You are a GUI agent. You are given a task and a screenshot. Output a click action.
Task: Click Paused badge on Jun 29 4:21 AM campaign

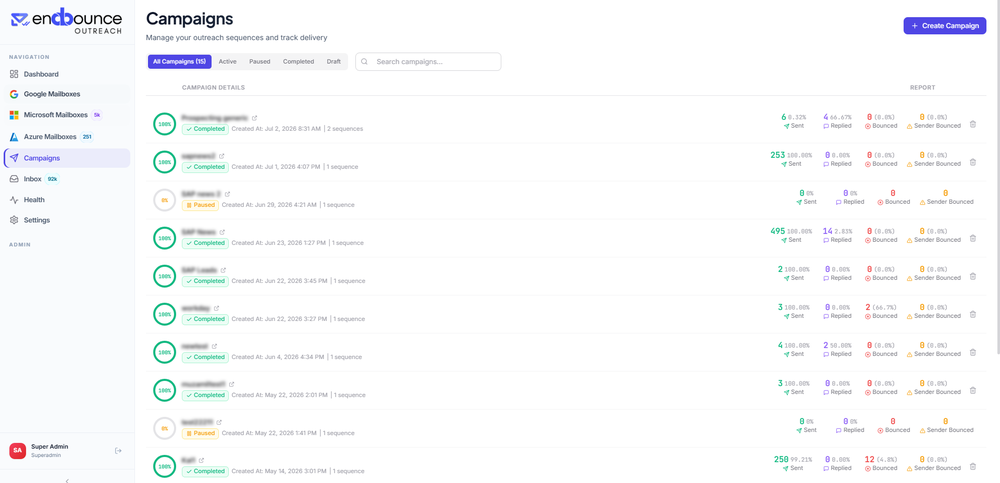click(x=200, y=205)
